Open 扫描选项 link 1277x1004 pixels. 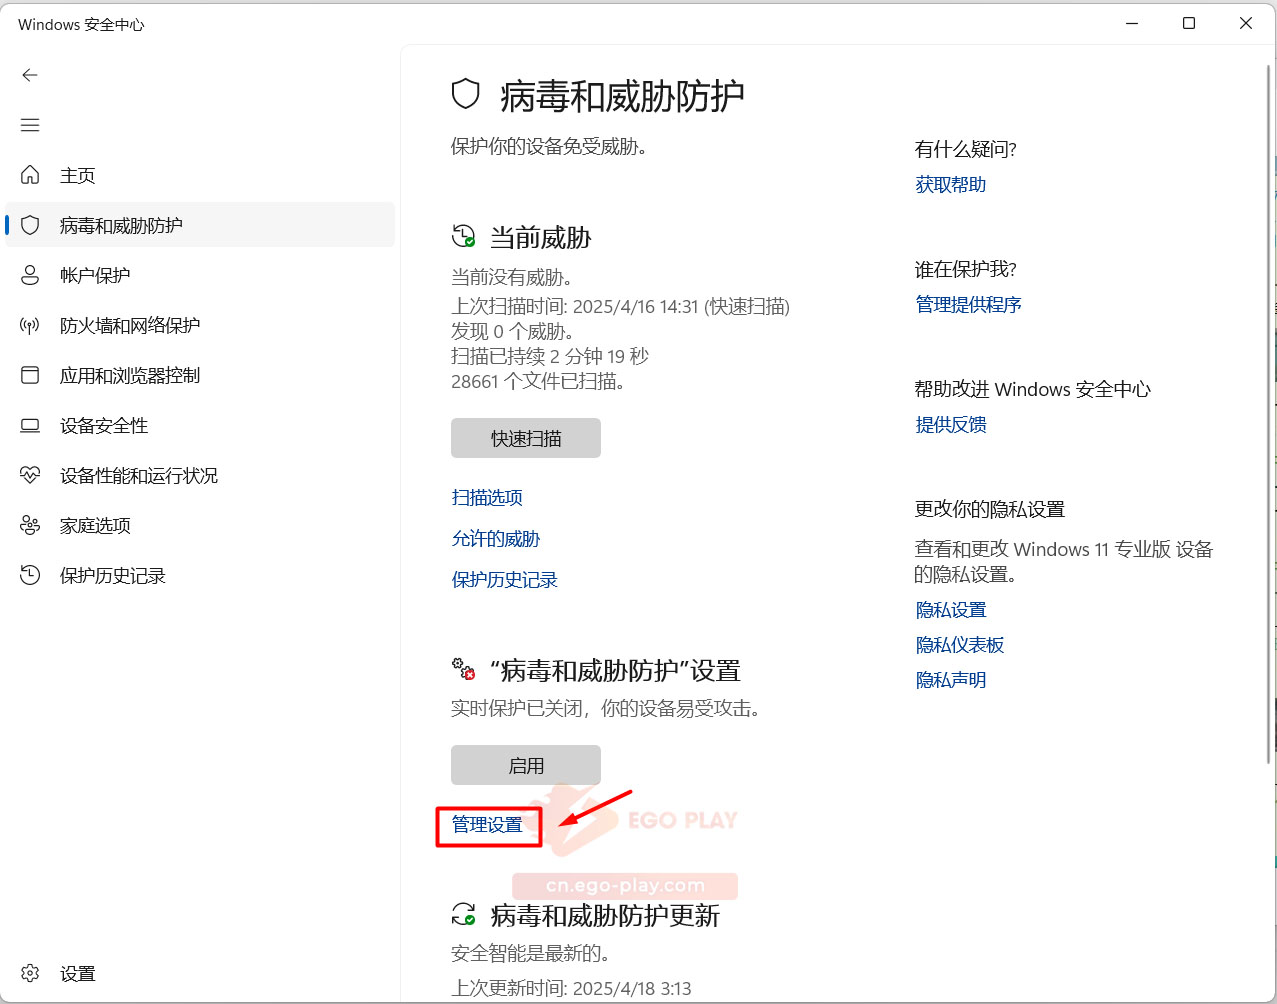(487, 497)
